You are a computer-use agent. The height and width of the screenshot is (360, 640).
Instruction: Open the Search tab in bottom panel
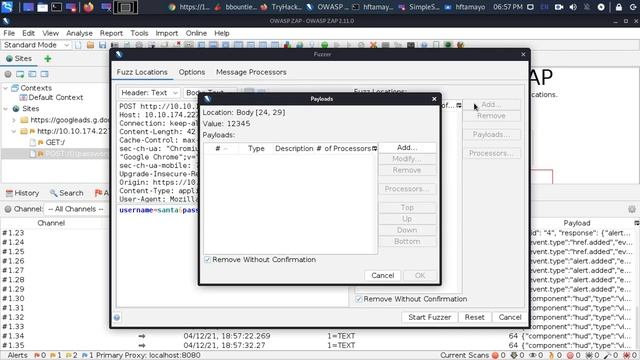67,193
